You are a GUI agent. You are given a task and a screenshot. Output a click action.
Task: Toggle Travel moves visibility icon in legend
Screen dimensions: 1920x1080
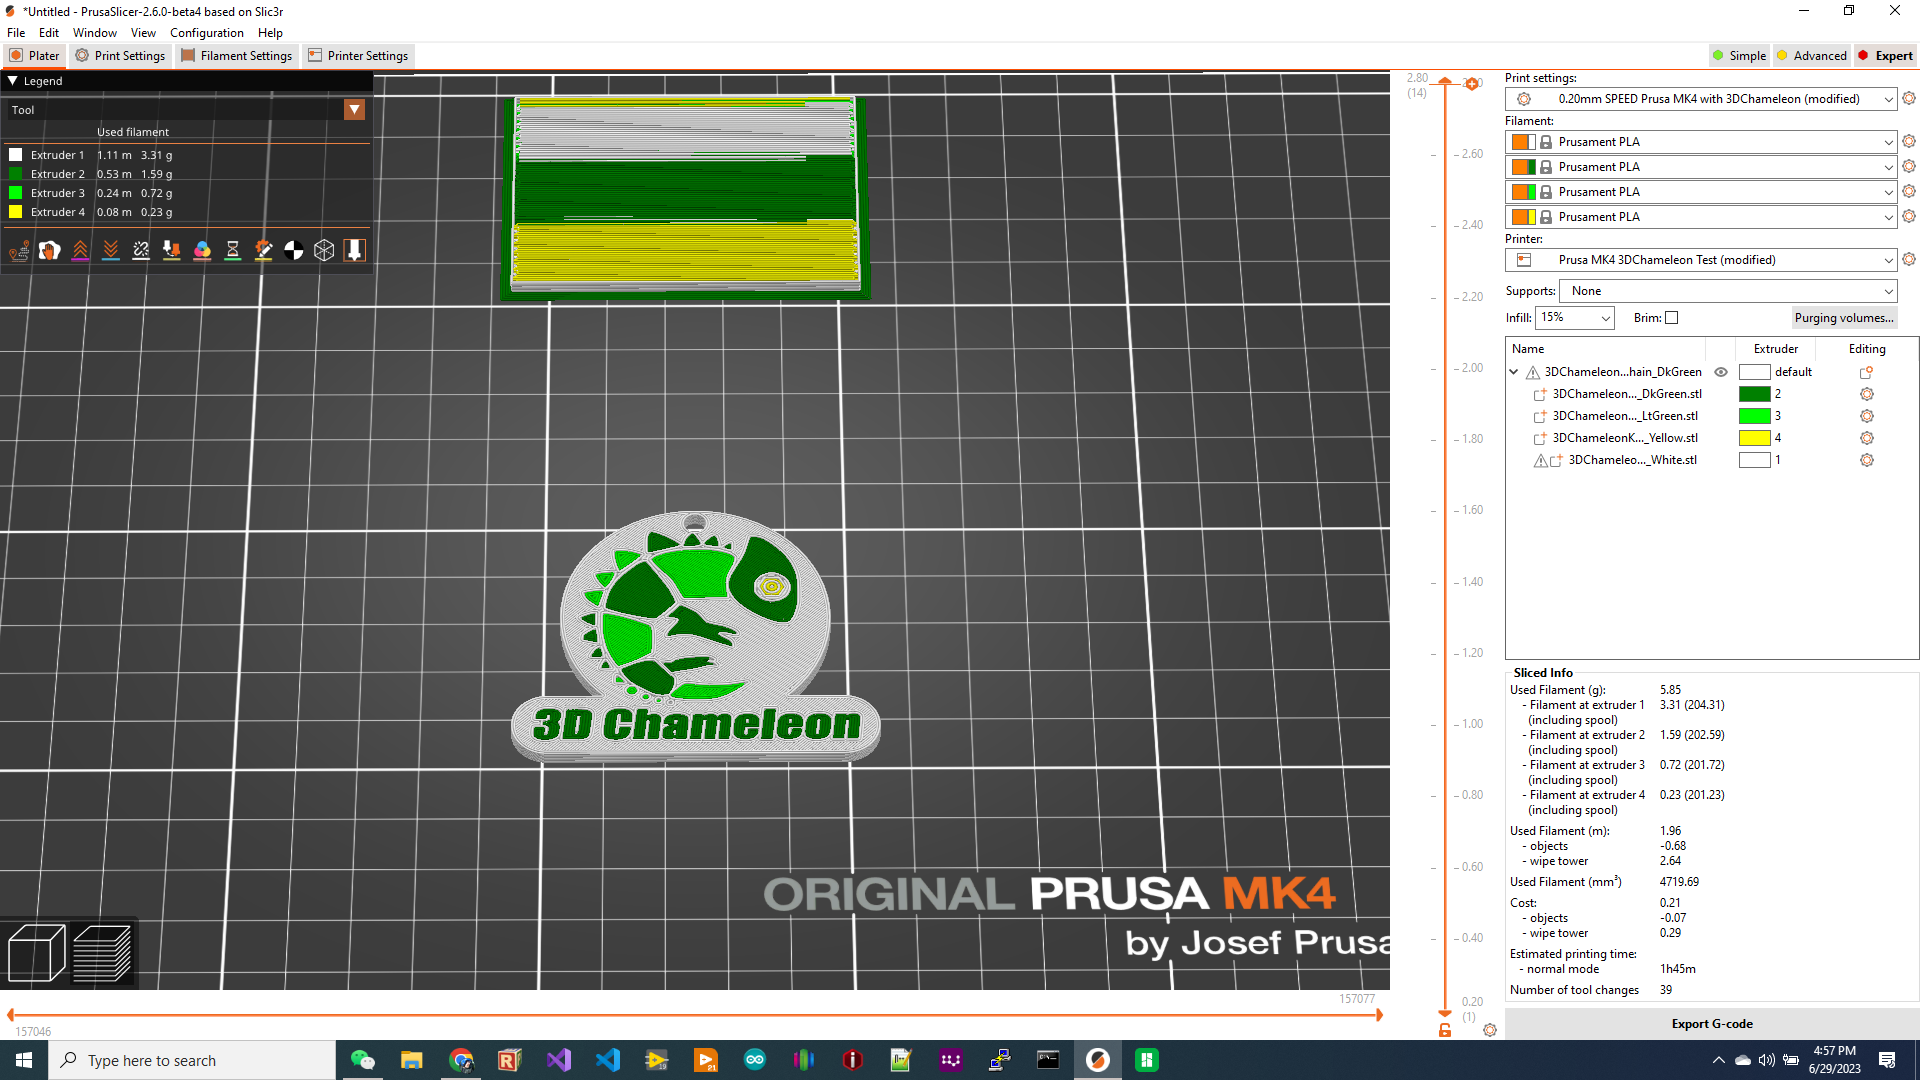[x=19, y=251]
